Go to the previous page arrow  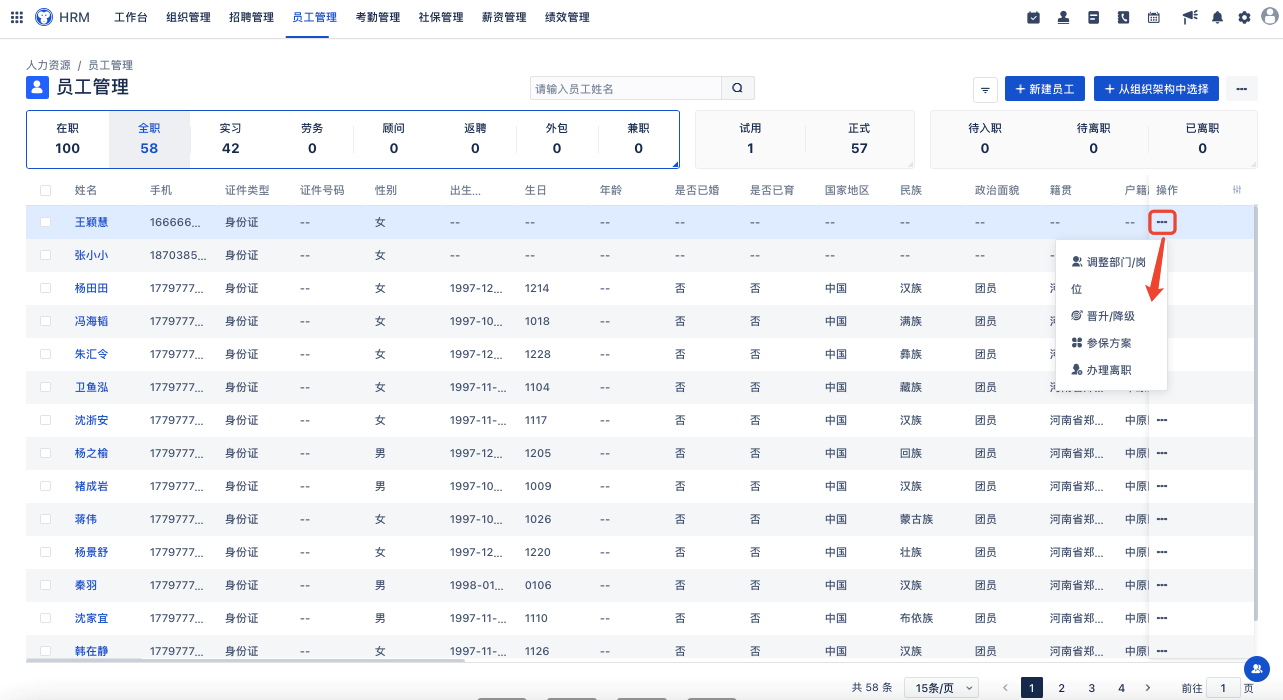[x=1005, y=688]
